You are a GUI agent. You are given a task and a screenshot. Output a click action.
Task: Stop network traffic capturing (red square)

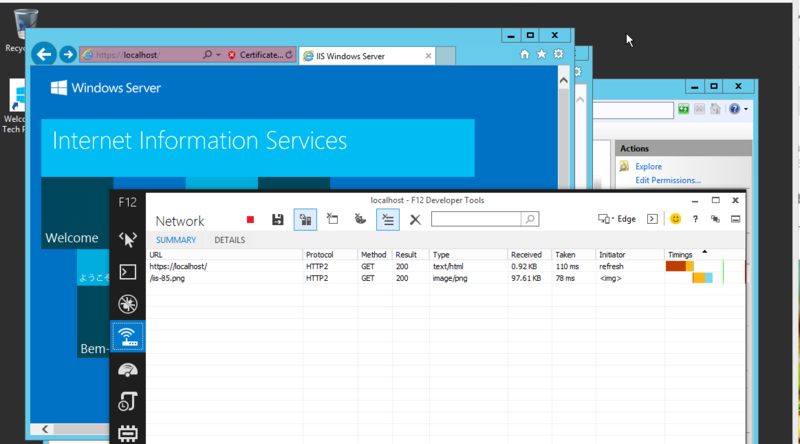click(250, 219)
